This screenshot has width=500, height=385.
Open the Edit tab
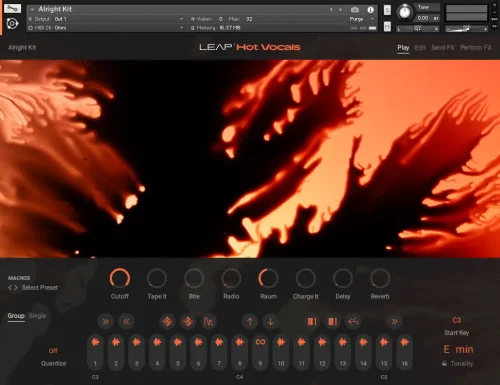click(x=420, y=48)
